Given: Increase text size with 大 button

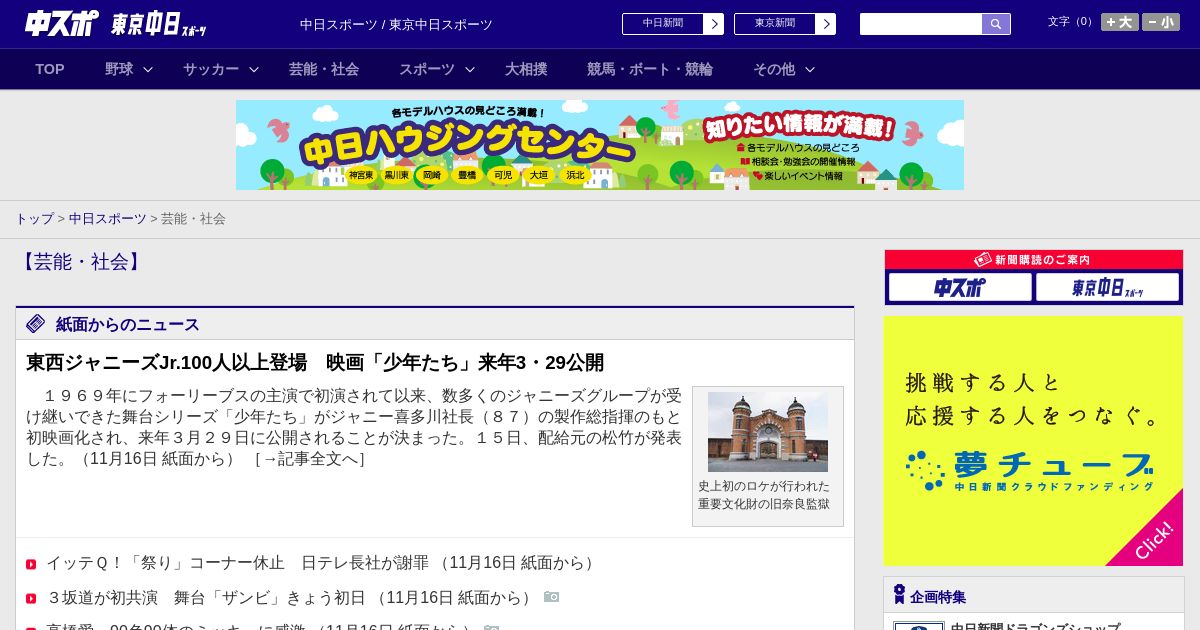Looking at the screenshot, I should coord(1120,22).
